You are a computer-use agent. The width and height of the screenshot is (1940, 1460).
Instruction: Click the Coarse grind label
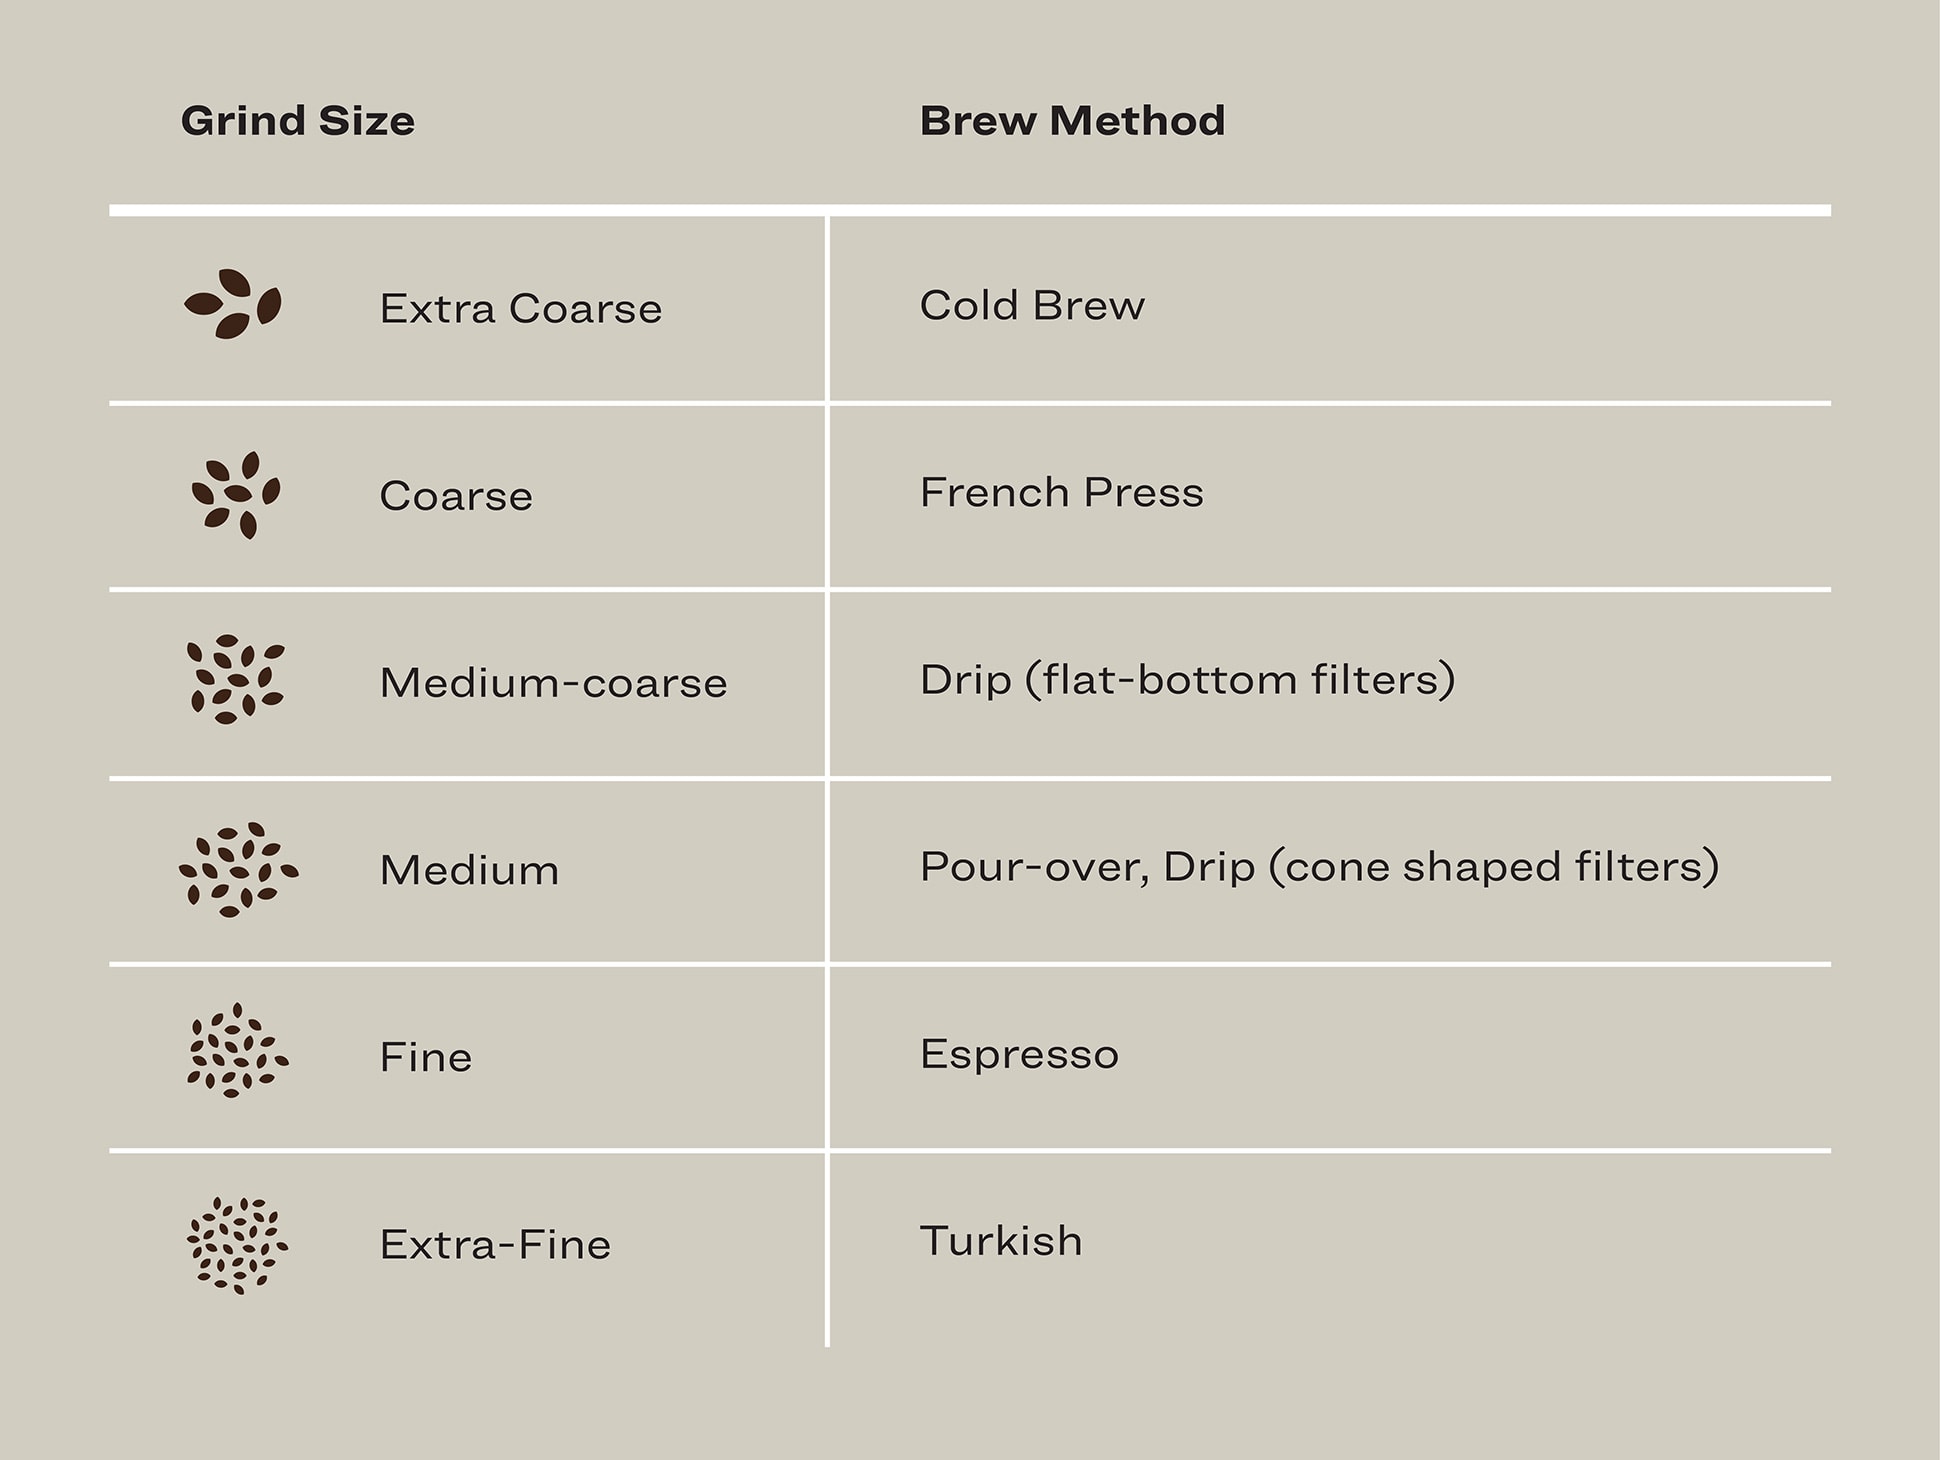456,496
